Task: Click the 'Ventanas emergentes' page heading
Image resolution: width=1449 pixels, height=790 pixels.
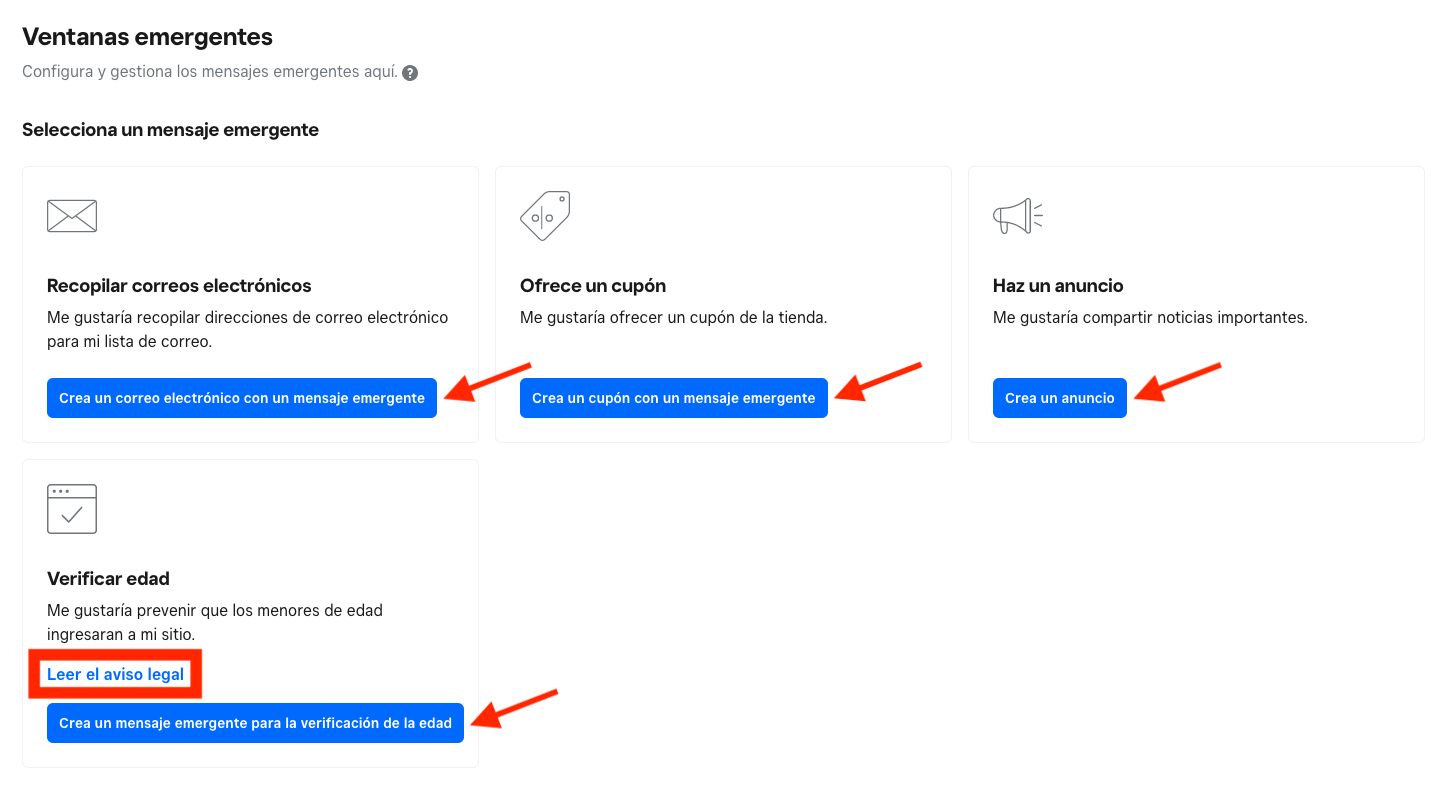Action: point(147,37)
